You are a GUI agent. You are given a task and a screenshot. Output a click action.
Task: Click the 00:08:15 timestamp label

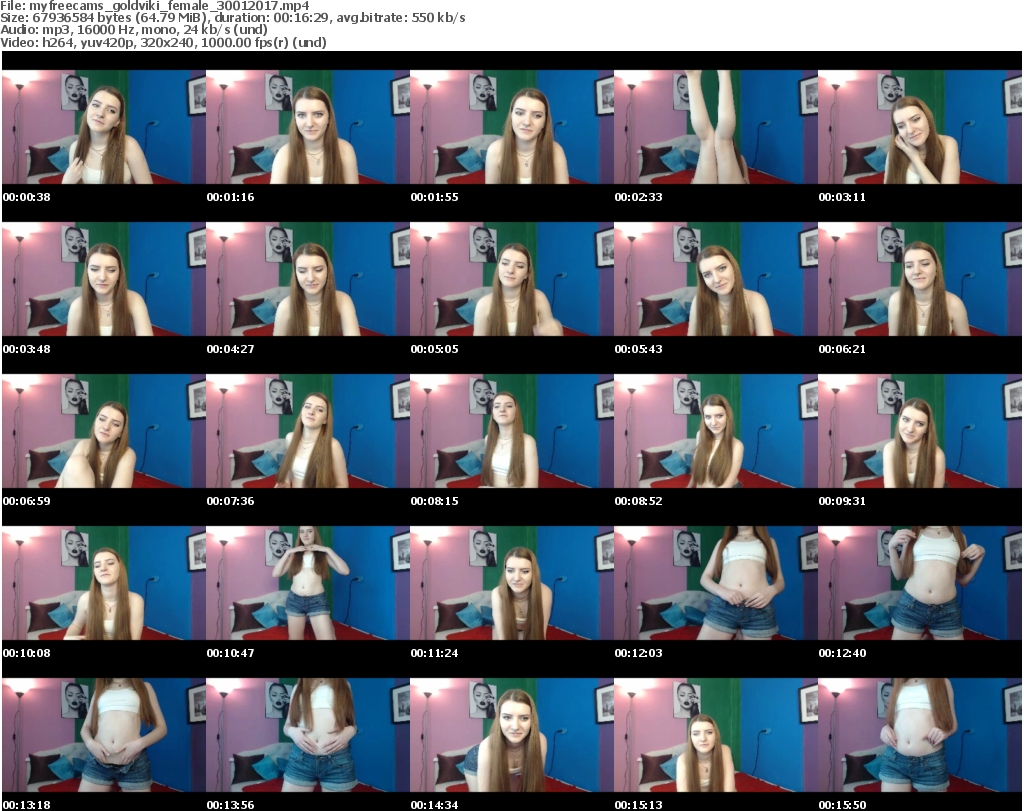coord(434,501)
